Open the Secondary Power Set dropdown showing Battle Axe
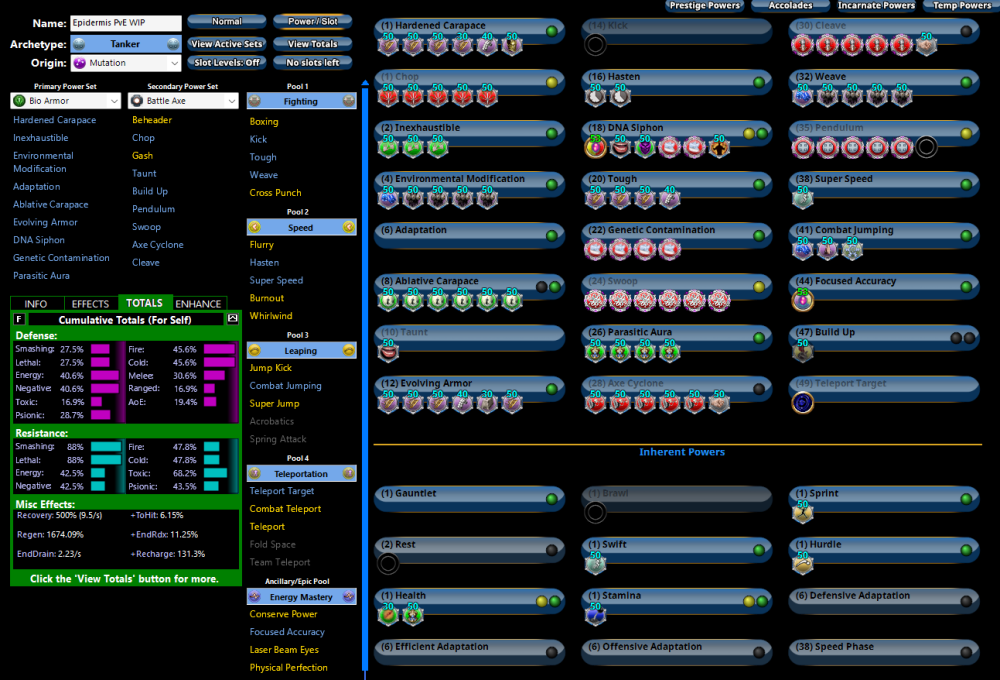 tap(232, 100)
